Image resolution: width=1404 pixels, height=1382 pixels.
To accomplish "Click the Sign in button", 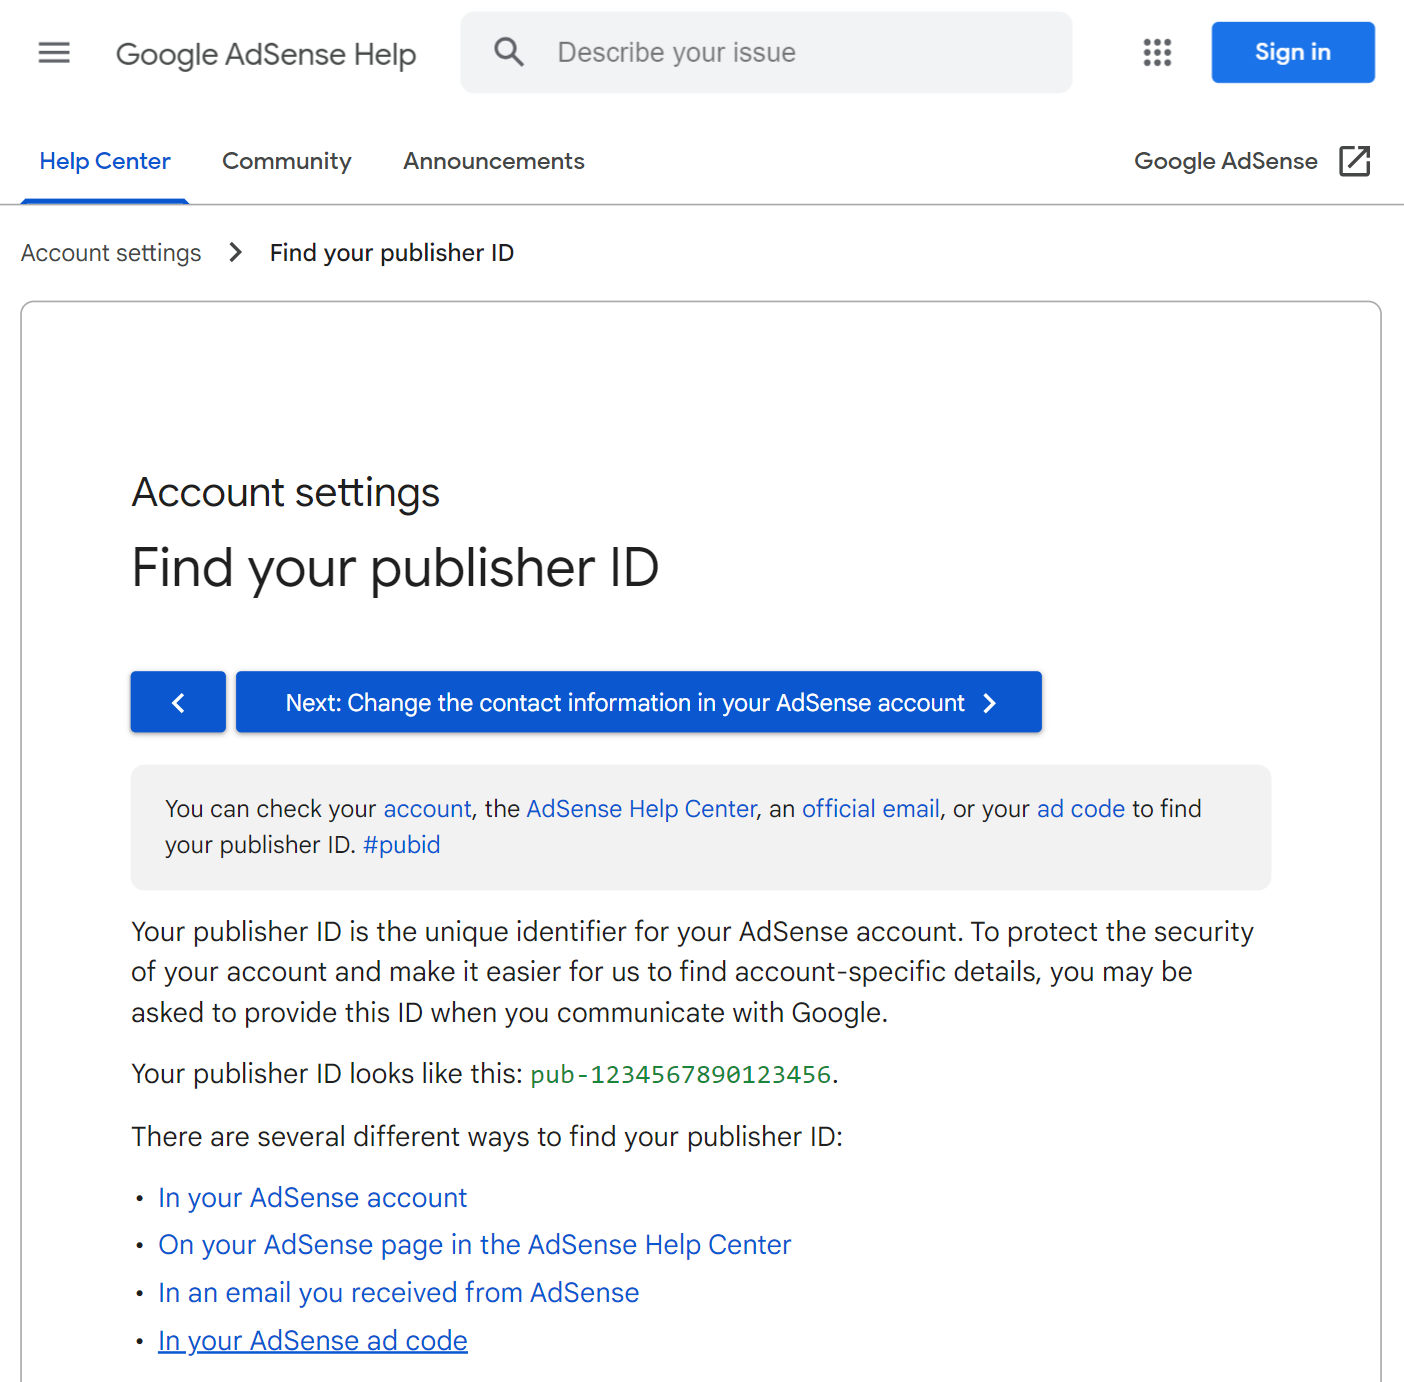I will [1293, 52].
